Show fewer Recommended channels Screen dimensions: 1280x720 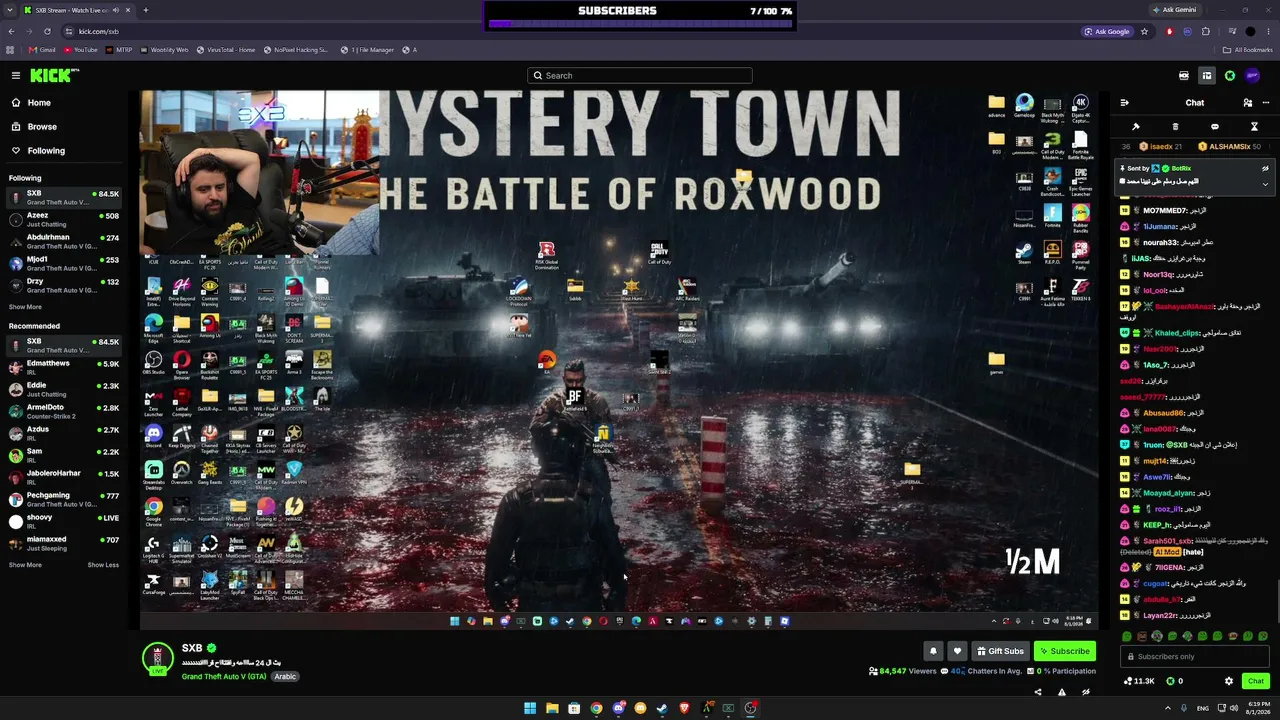[x=103, y=565]
